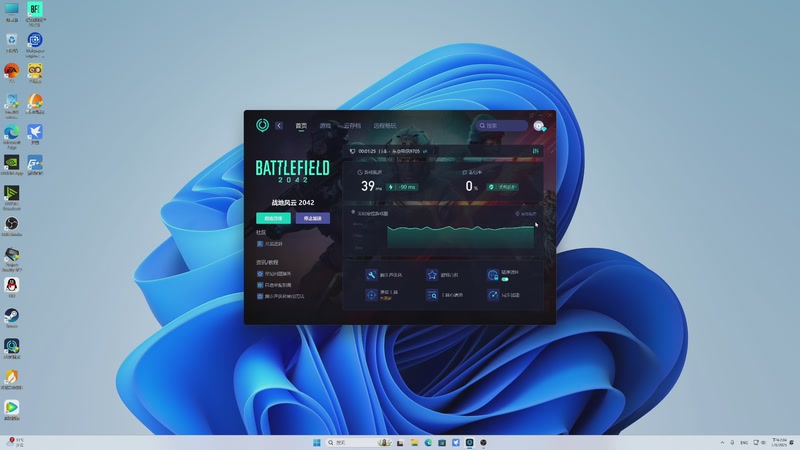This screenshot has height=450, width=800.
Task: Open the OBS Studio desktop shortcut
Action: pyautogui.click(x=11, y=227)
